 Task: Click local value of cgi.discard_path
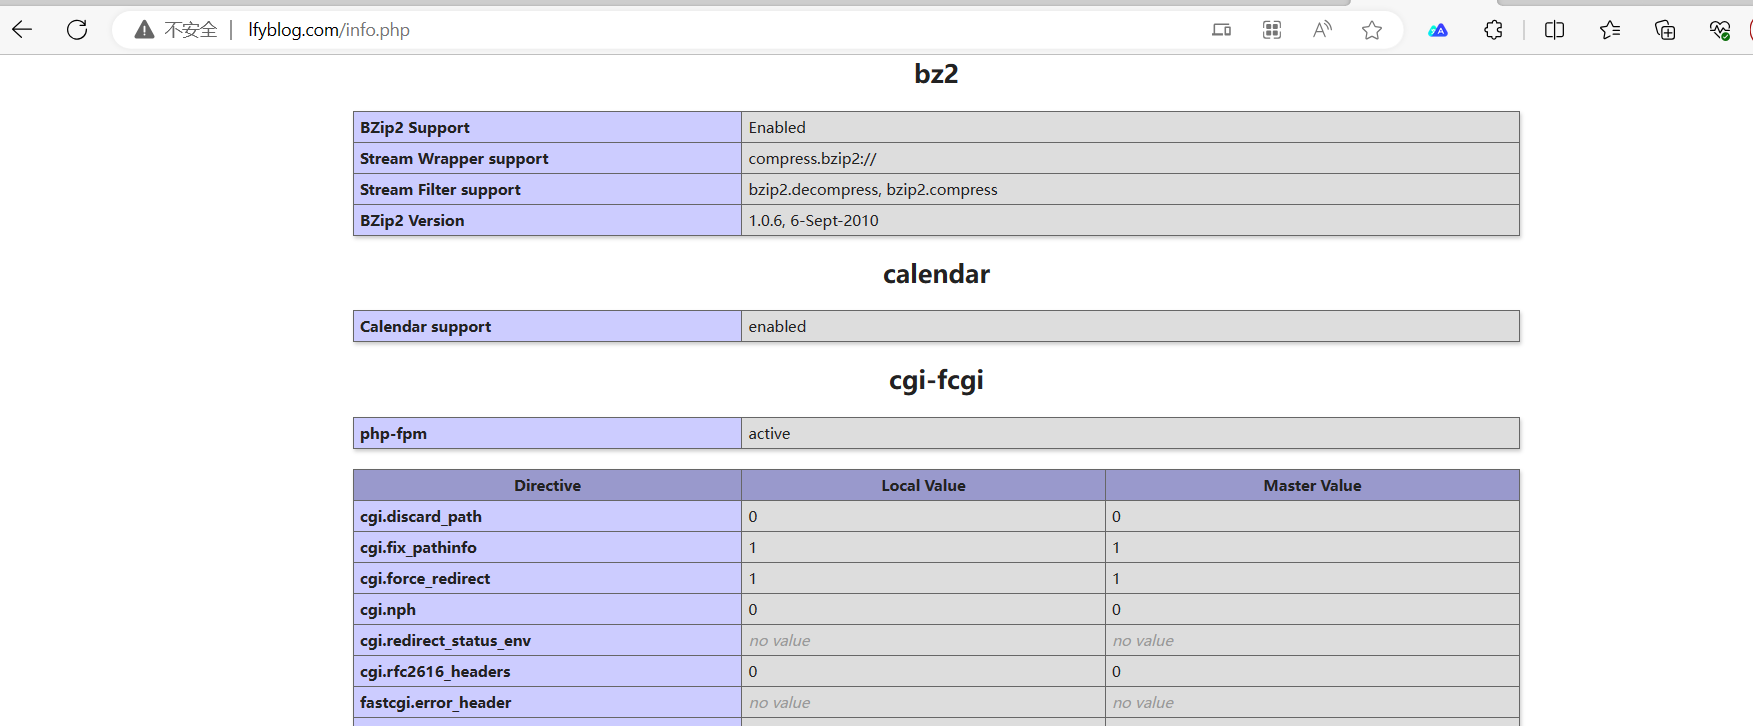click(753, 516)
